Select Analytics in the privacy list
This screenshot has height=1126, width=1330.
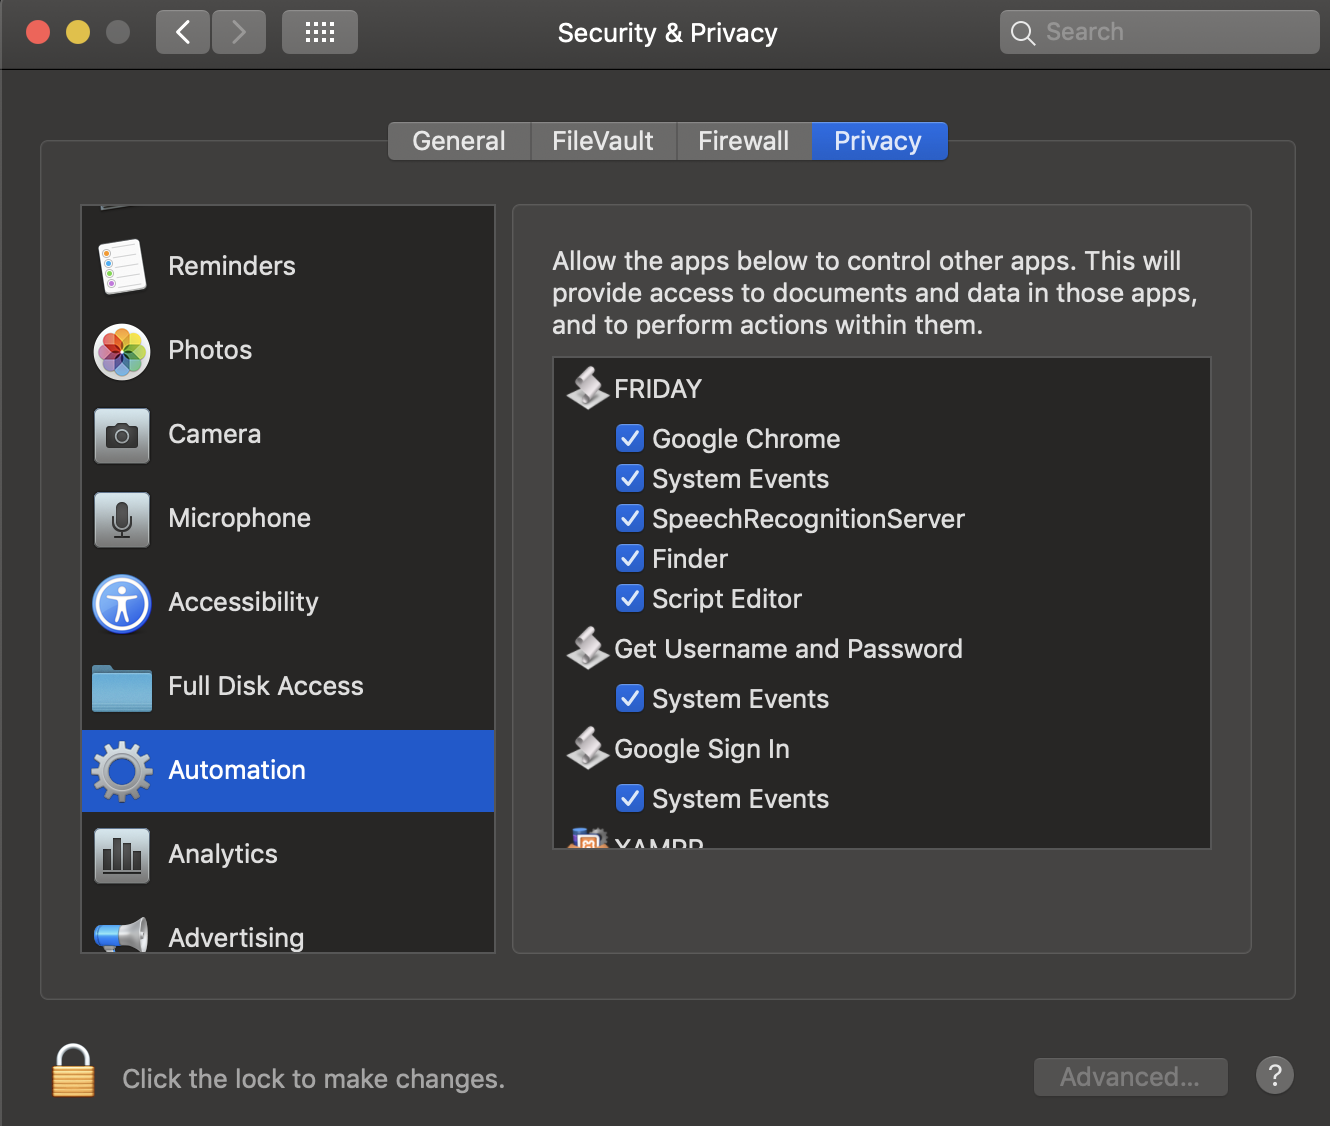click(288, 855)
